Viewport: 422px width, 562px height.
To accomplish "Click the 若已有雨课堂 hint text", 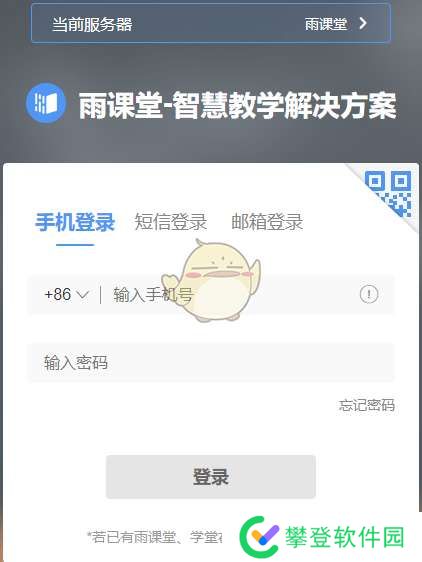I will pyautogui.click(x=155, y=537).
